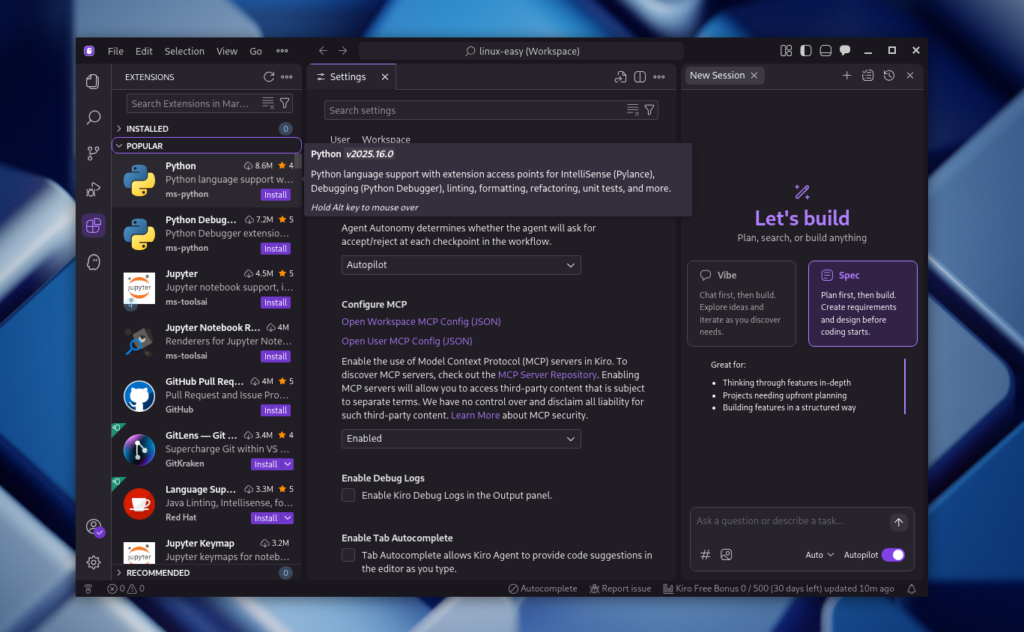Click the notification bell in the status bar
The width and height of the screenshot is (1024, 632).
(x=911, y=588)
